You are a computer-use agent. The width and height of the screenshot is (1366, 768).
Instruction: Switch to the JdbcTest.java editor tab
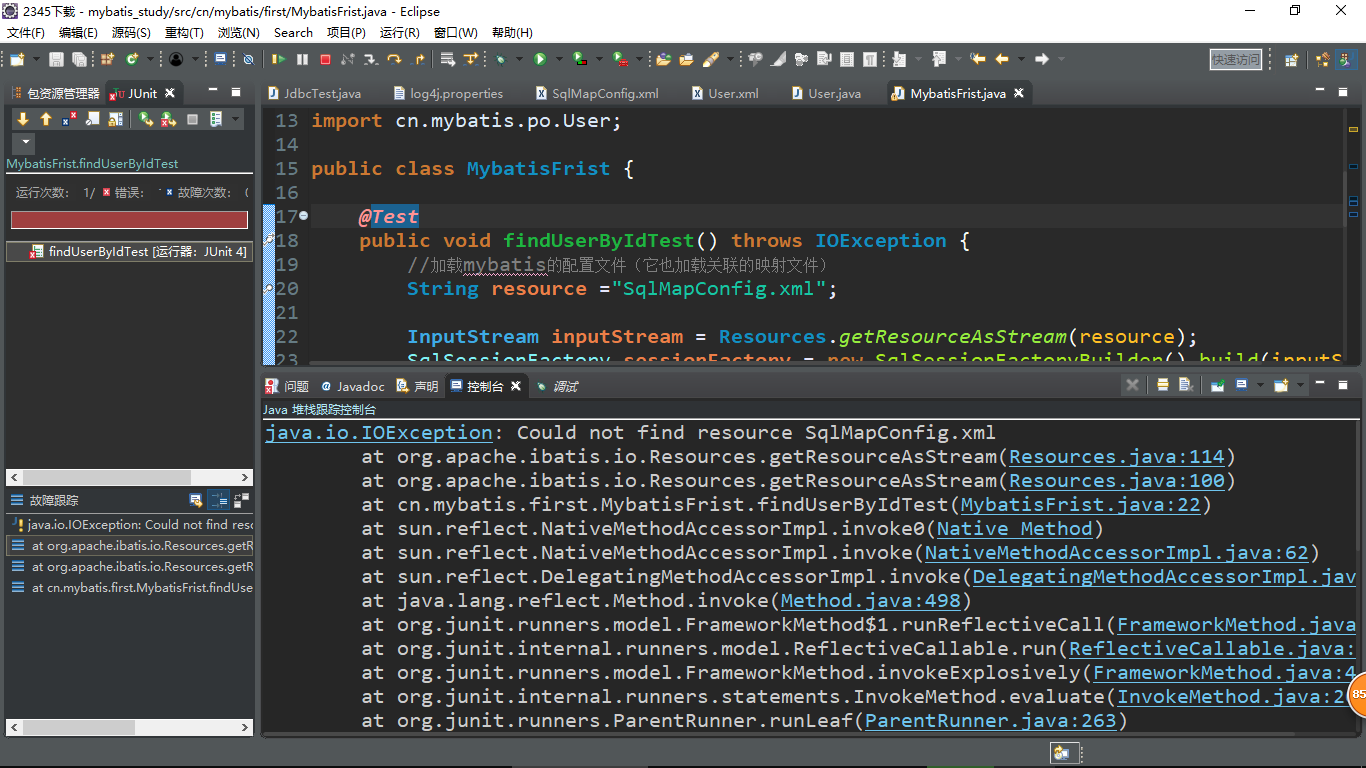coord(313,93)
